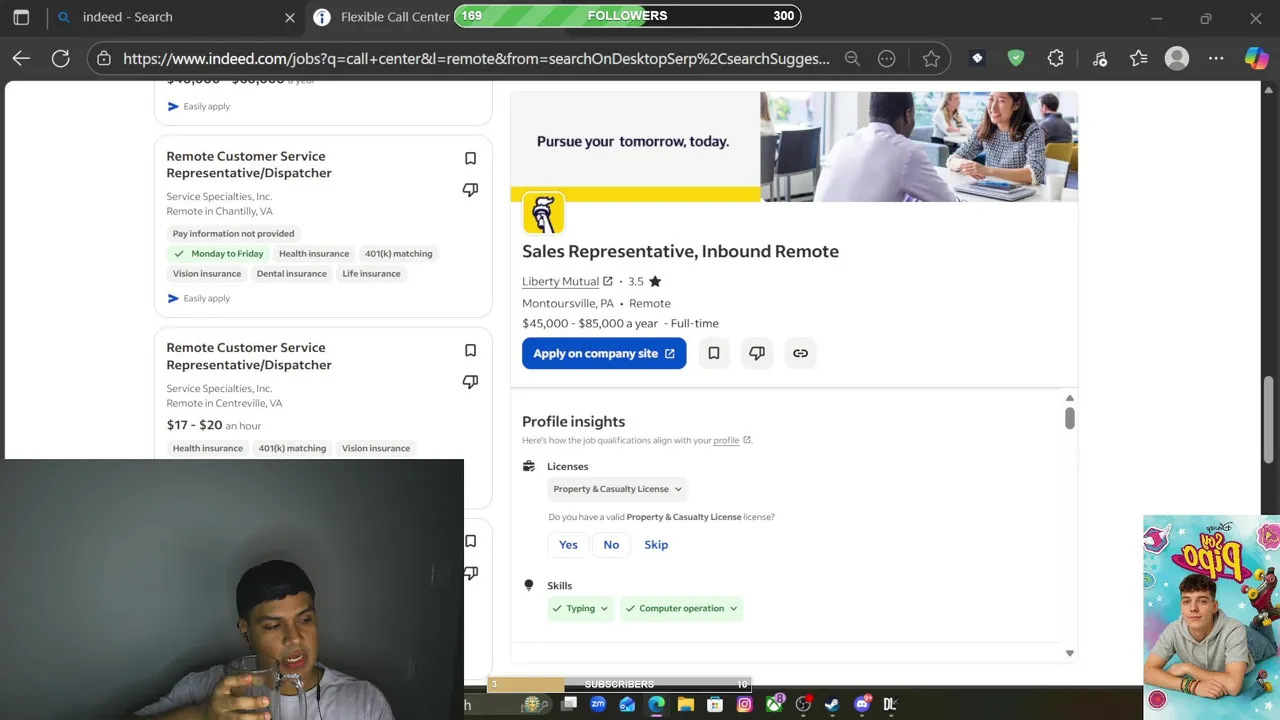Mark Sales Representative job as not interested

(757, 353)
